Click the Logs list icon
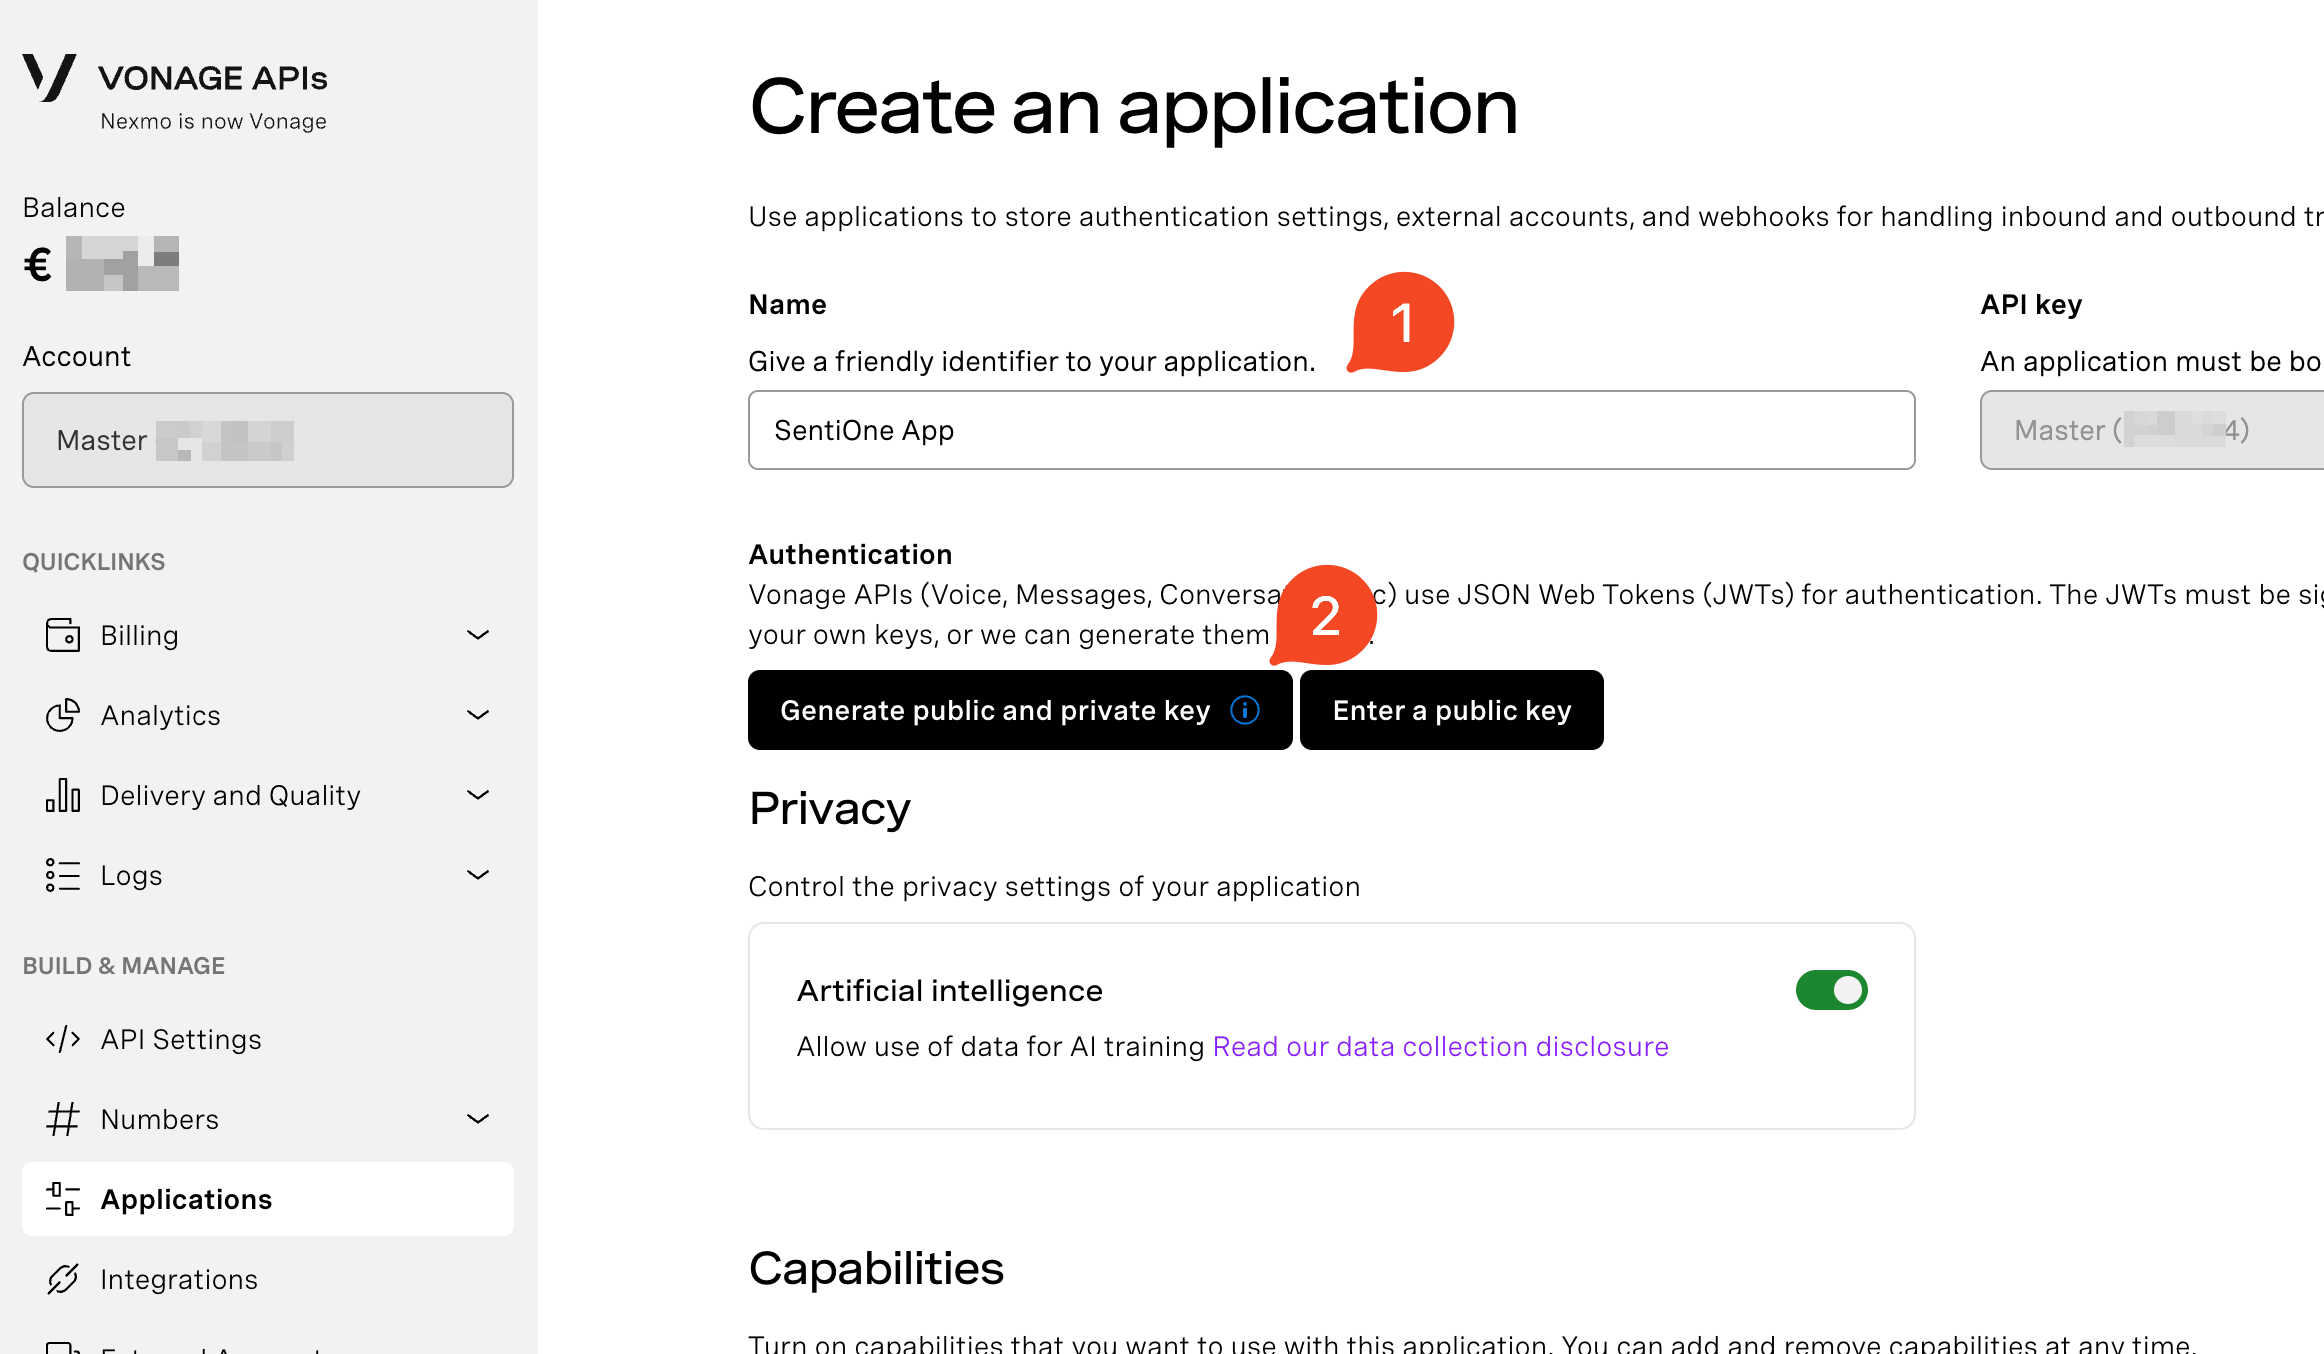The width and height of the screenshot is (2324, 1354). pyautogui.click(x=63, y=875)
